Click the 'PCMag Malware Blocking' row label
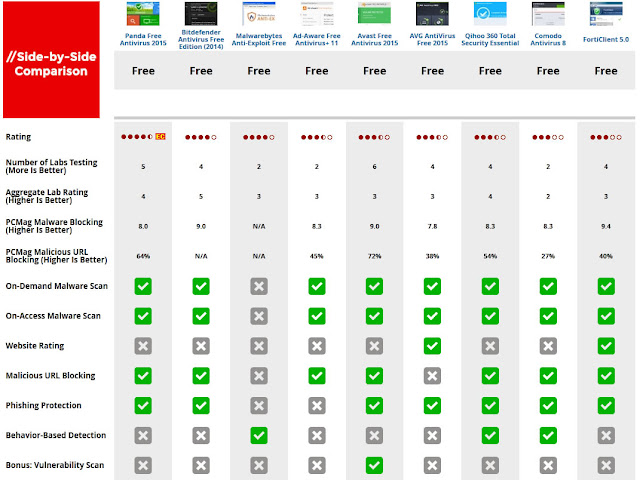The image size is (640, 480). pyautogui.click(x=54, y=226)
